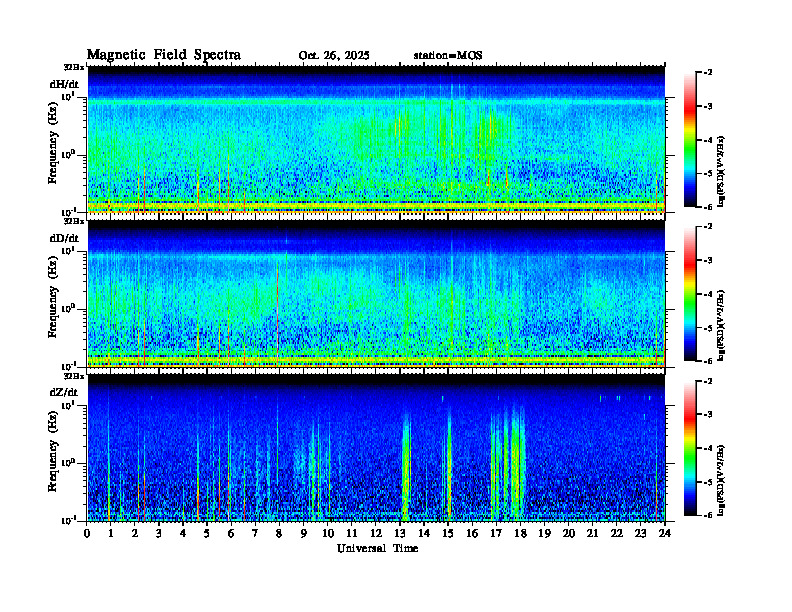Screen dimensions: 792x612
Task: Open the dD/dt spectrogram panel
Action: pyautogui.click(x=376, y=293)
